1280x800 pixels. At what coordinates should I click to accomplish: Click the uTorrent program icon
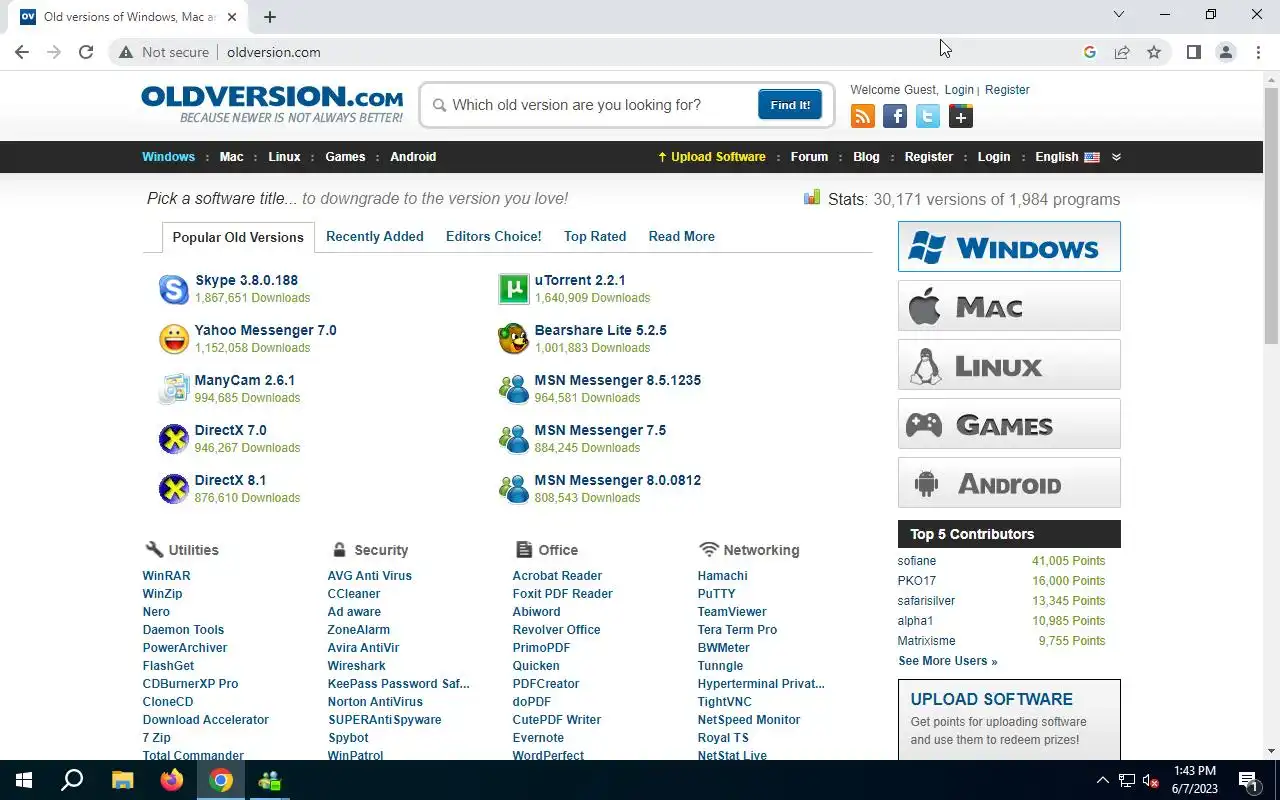coord(513,289)
